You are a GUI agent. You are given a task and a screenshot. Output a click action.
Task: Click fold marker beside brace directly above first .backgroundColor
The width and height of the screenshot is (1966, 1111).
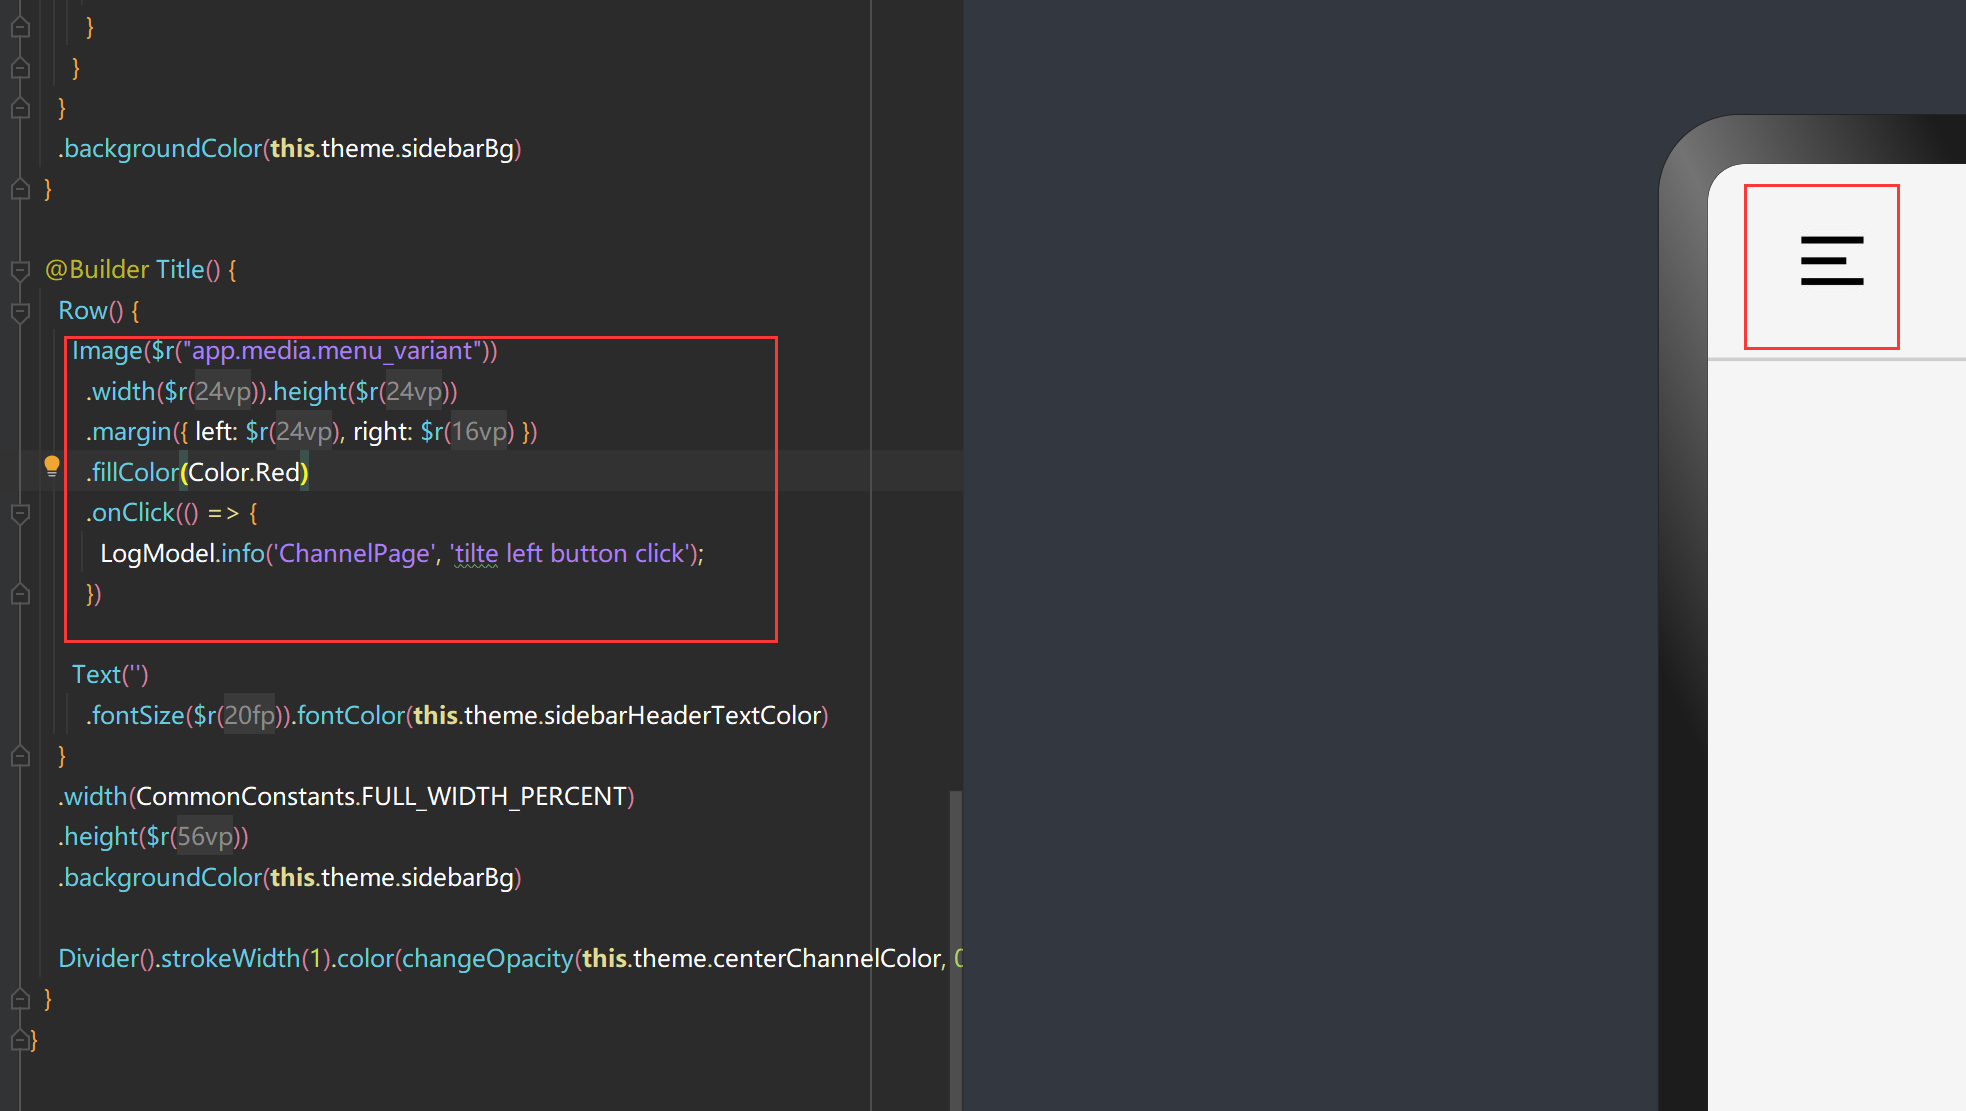coord(20,107)
